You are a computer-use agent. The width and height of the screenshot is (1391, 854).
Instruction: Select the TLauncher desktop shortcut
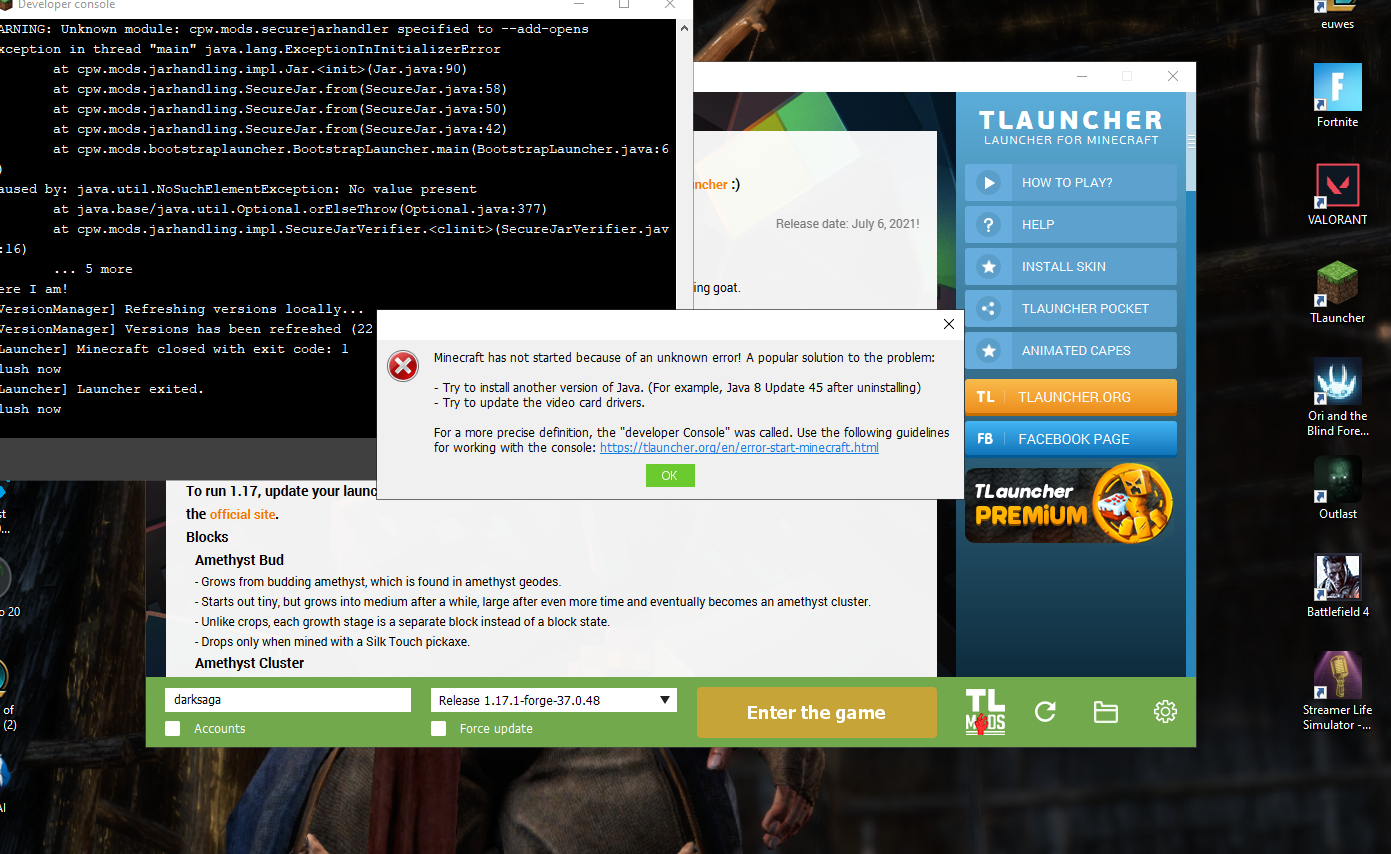tap(1337, 293)
